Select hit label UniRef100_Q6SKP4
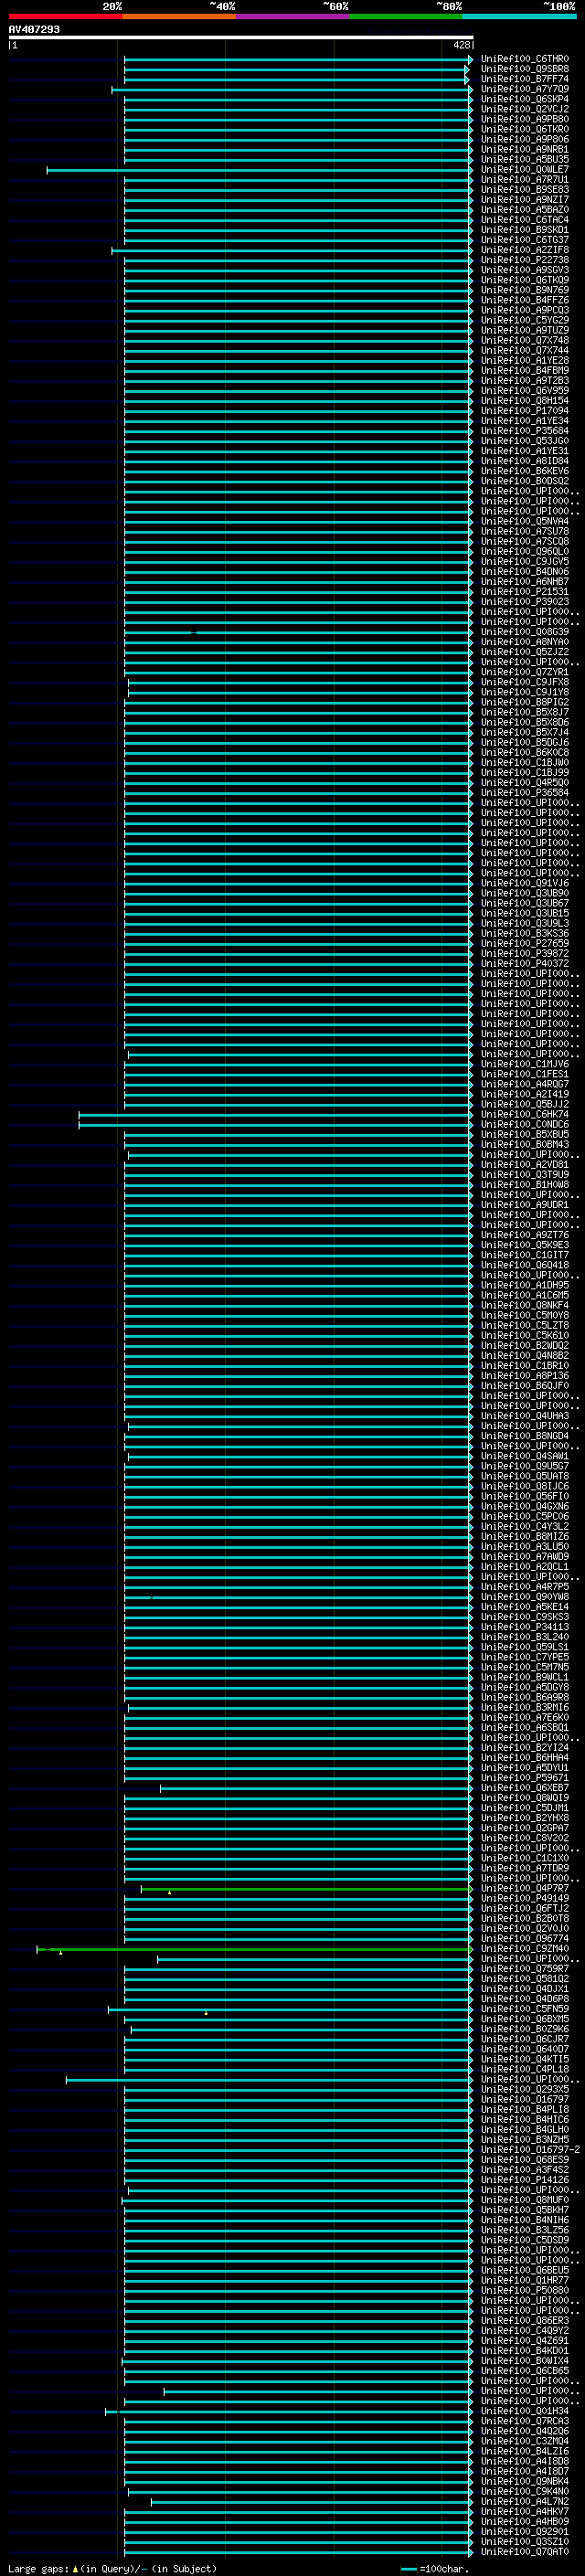The width and height of the screenshot is (585, 2576). click(x=524, y=99)
